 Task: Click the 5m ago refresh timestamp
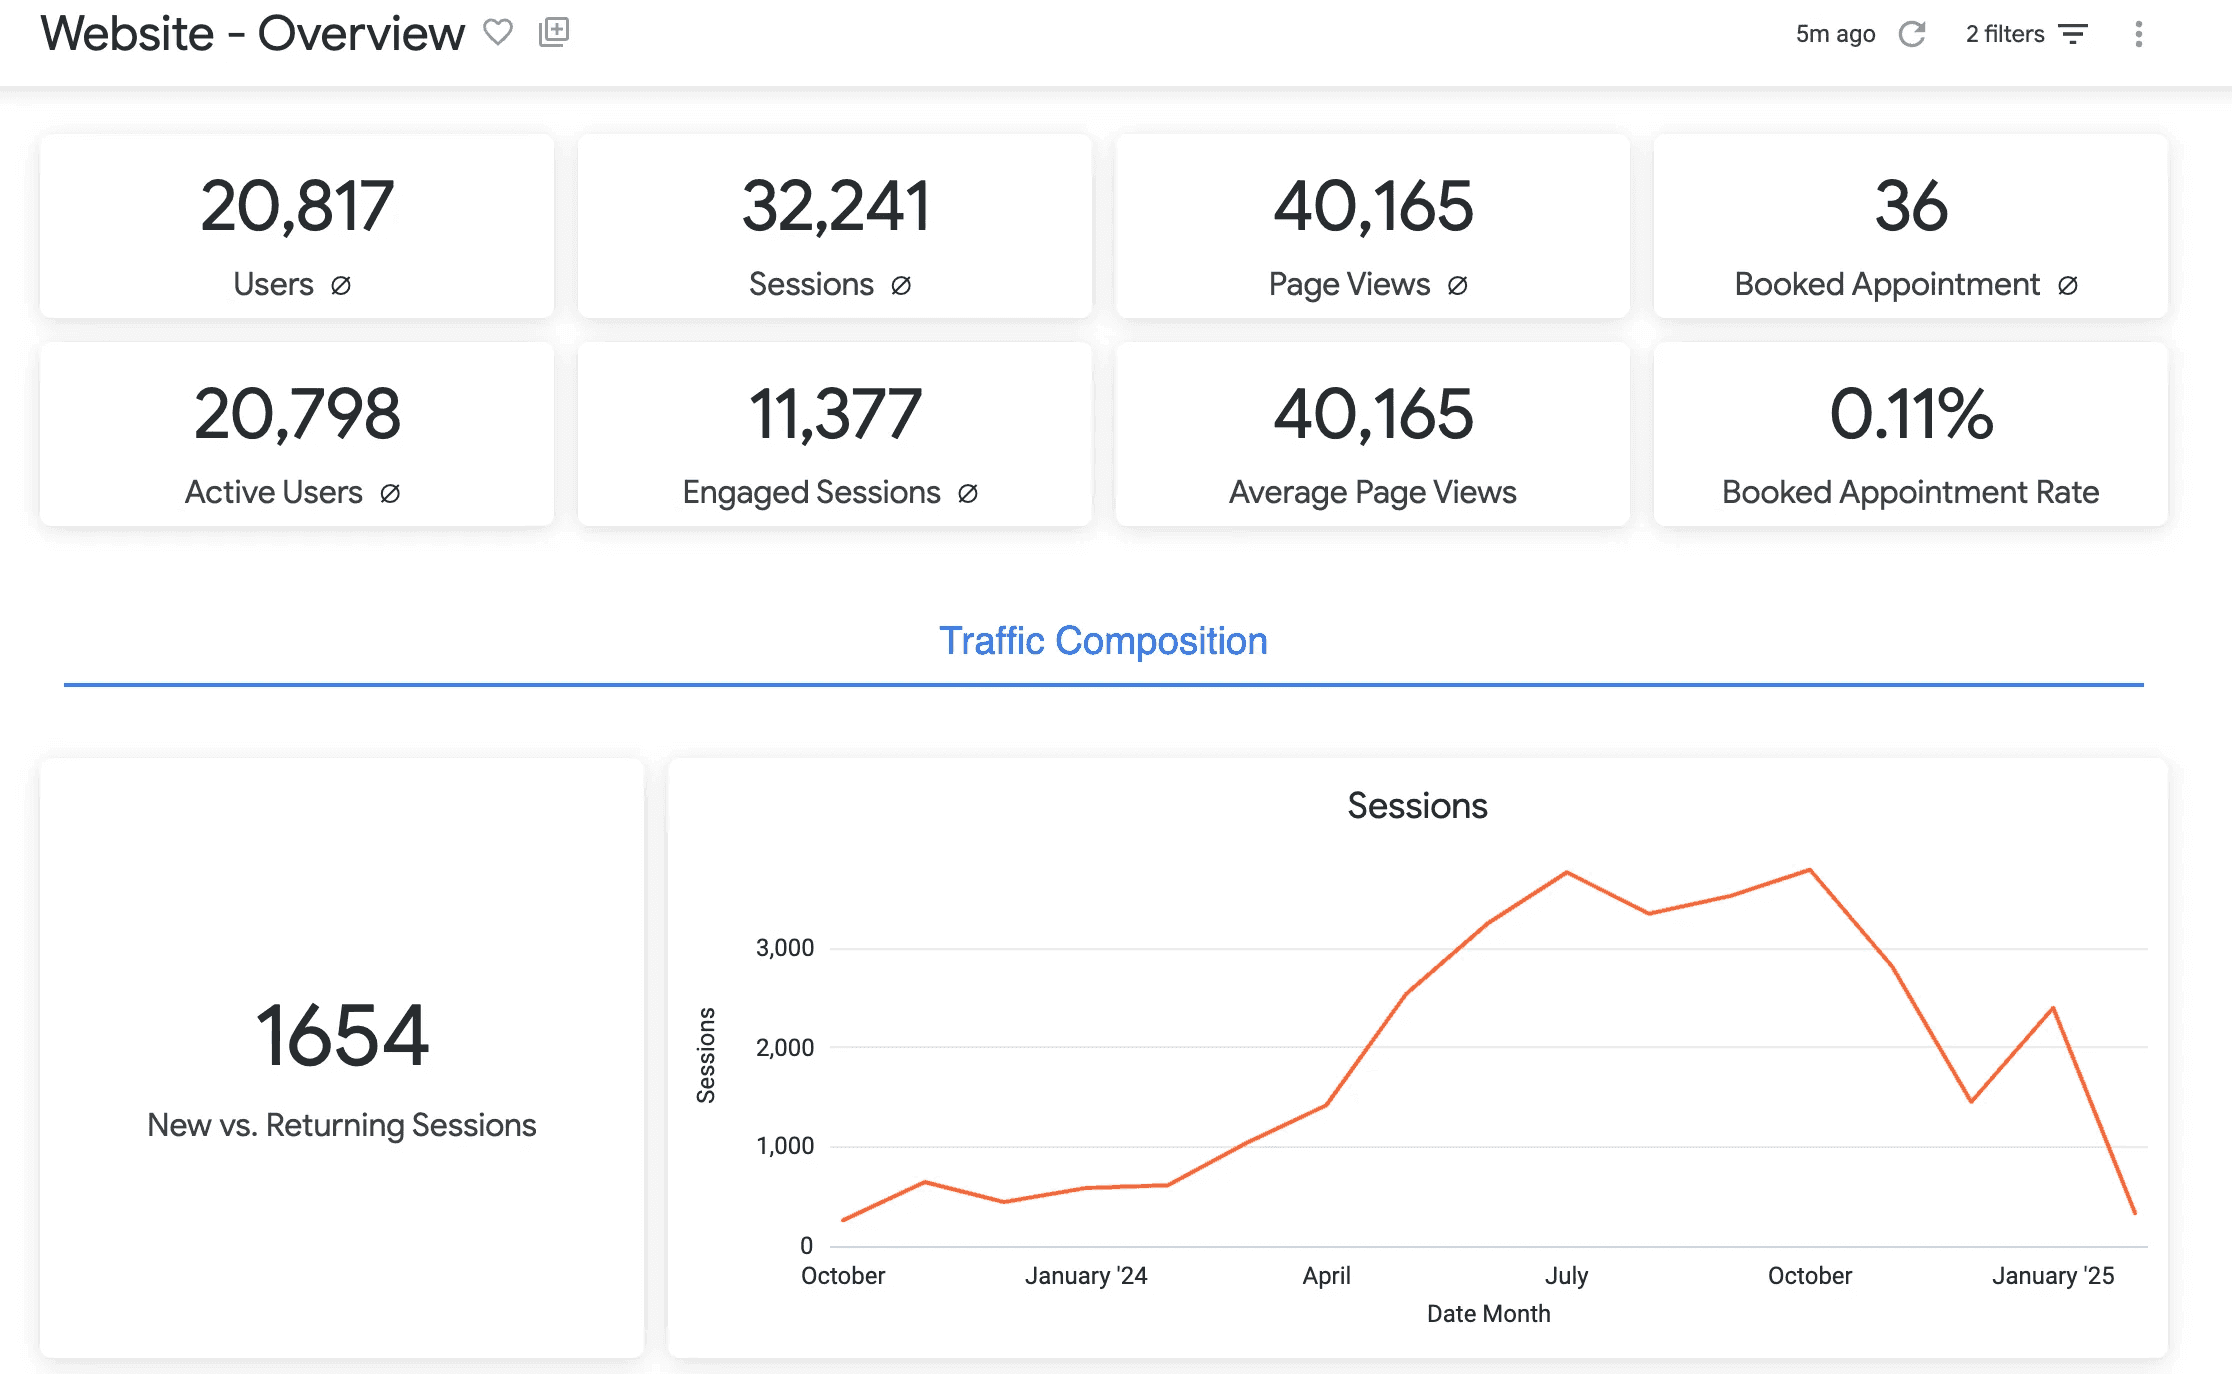click(1835, 34)
